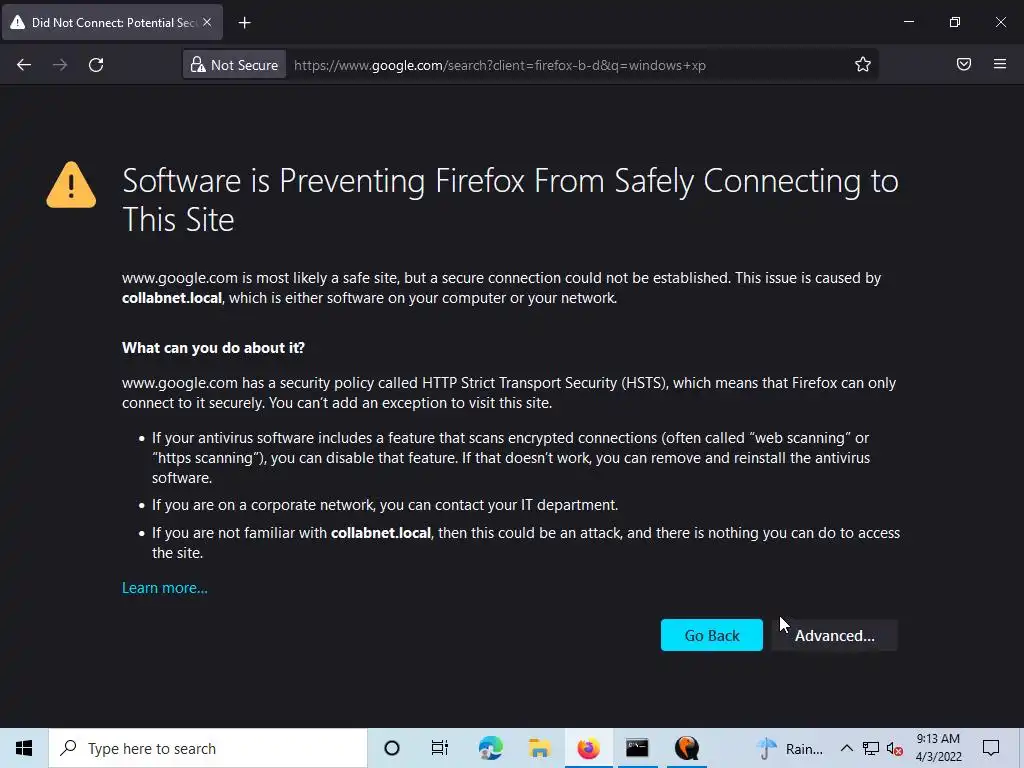Viewport: 1024px width, 768px height.
Task: Open the Save to Pocket icon
Action: tap(963, 65)
